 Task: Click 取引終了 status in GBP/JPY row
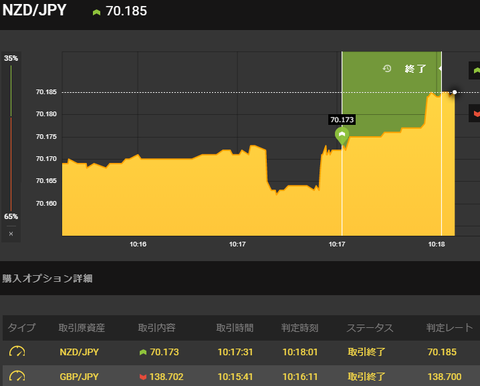367,377
